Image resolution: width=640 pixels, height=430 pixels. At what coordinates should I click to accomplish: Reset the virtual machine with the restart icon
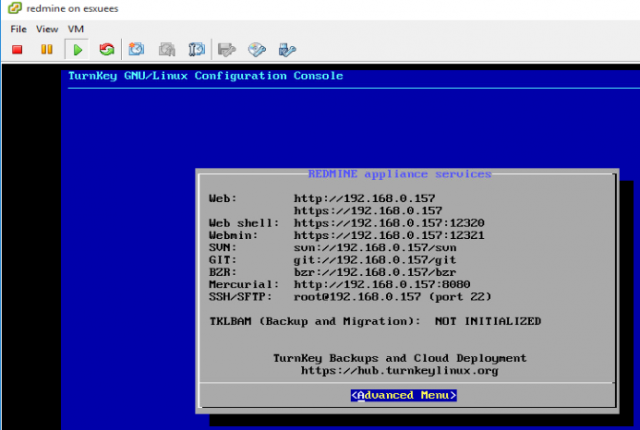point(107,50)
